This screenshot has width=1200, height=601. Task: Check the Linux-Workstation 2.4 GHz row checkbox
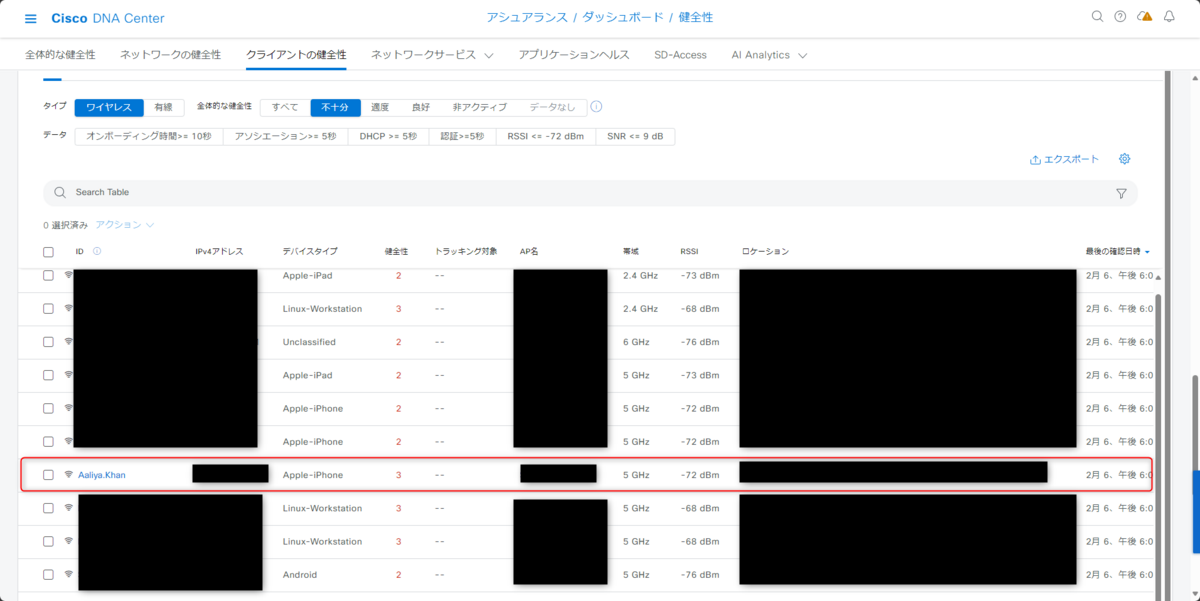48,309
